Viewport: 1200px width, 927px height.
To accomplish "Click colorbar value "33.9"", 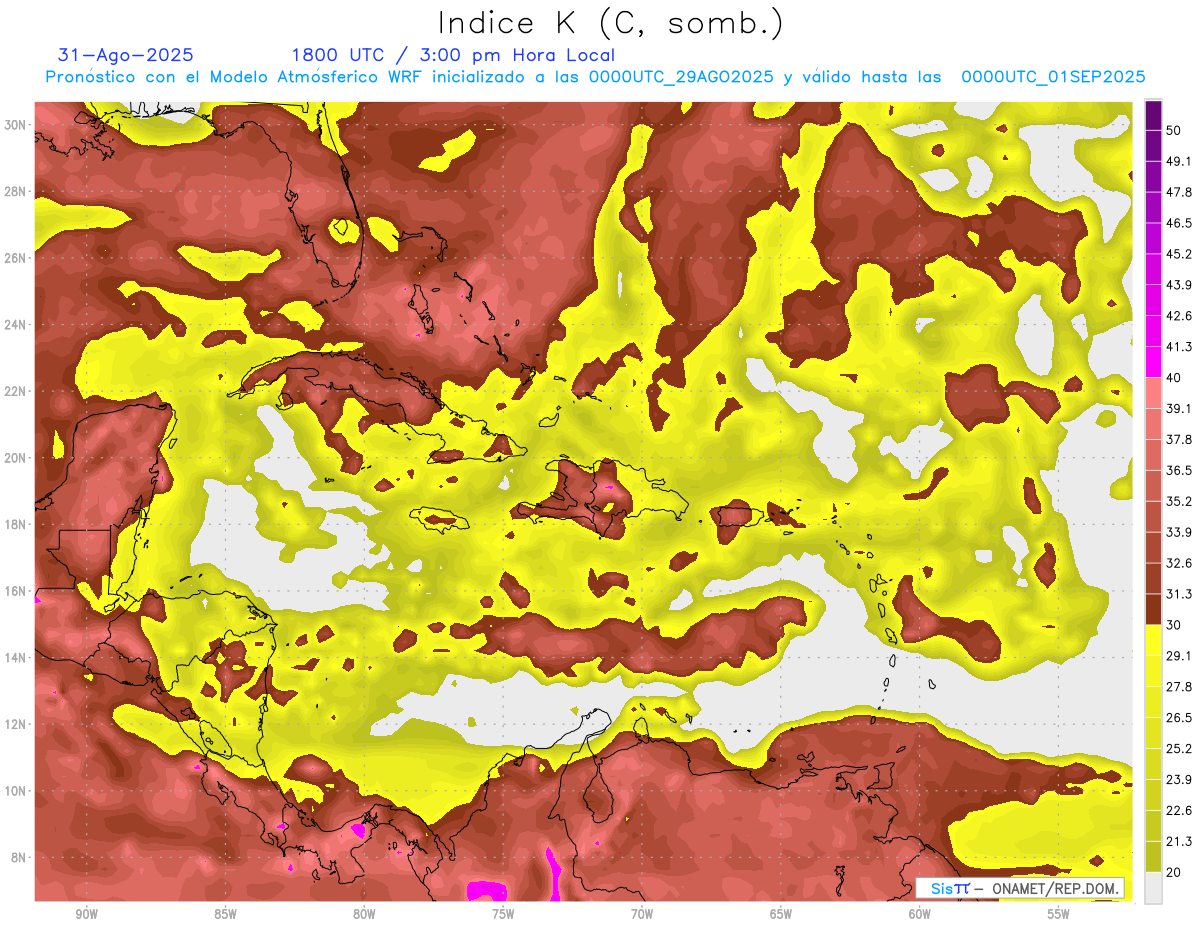I will point(1179,532).
